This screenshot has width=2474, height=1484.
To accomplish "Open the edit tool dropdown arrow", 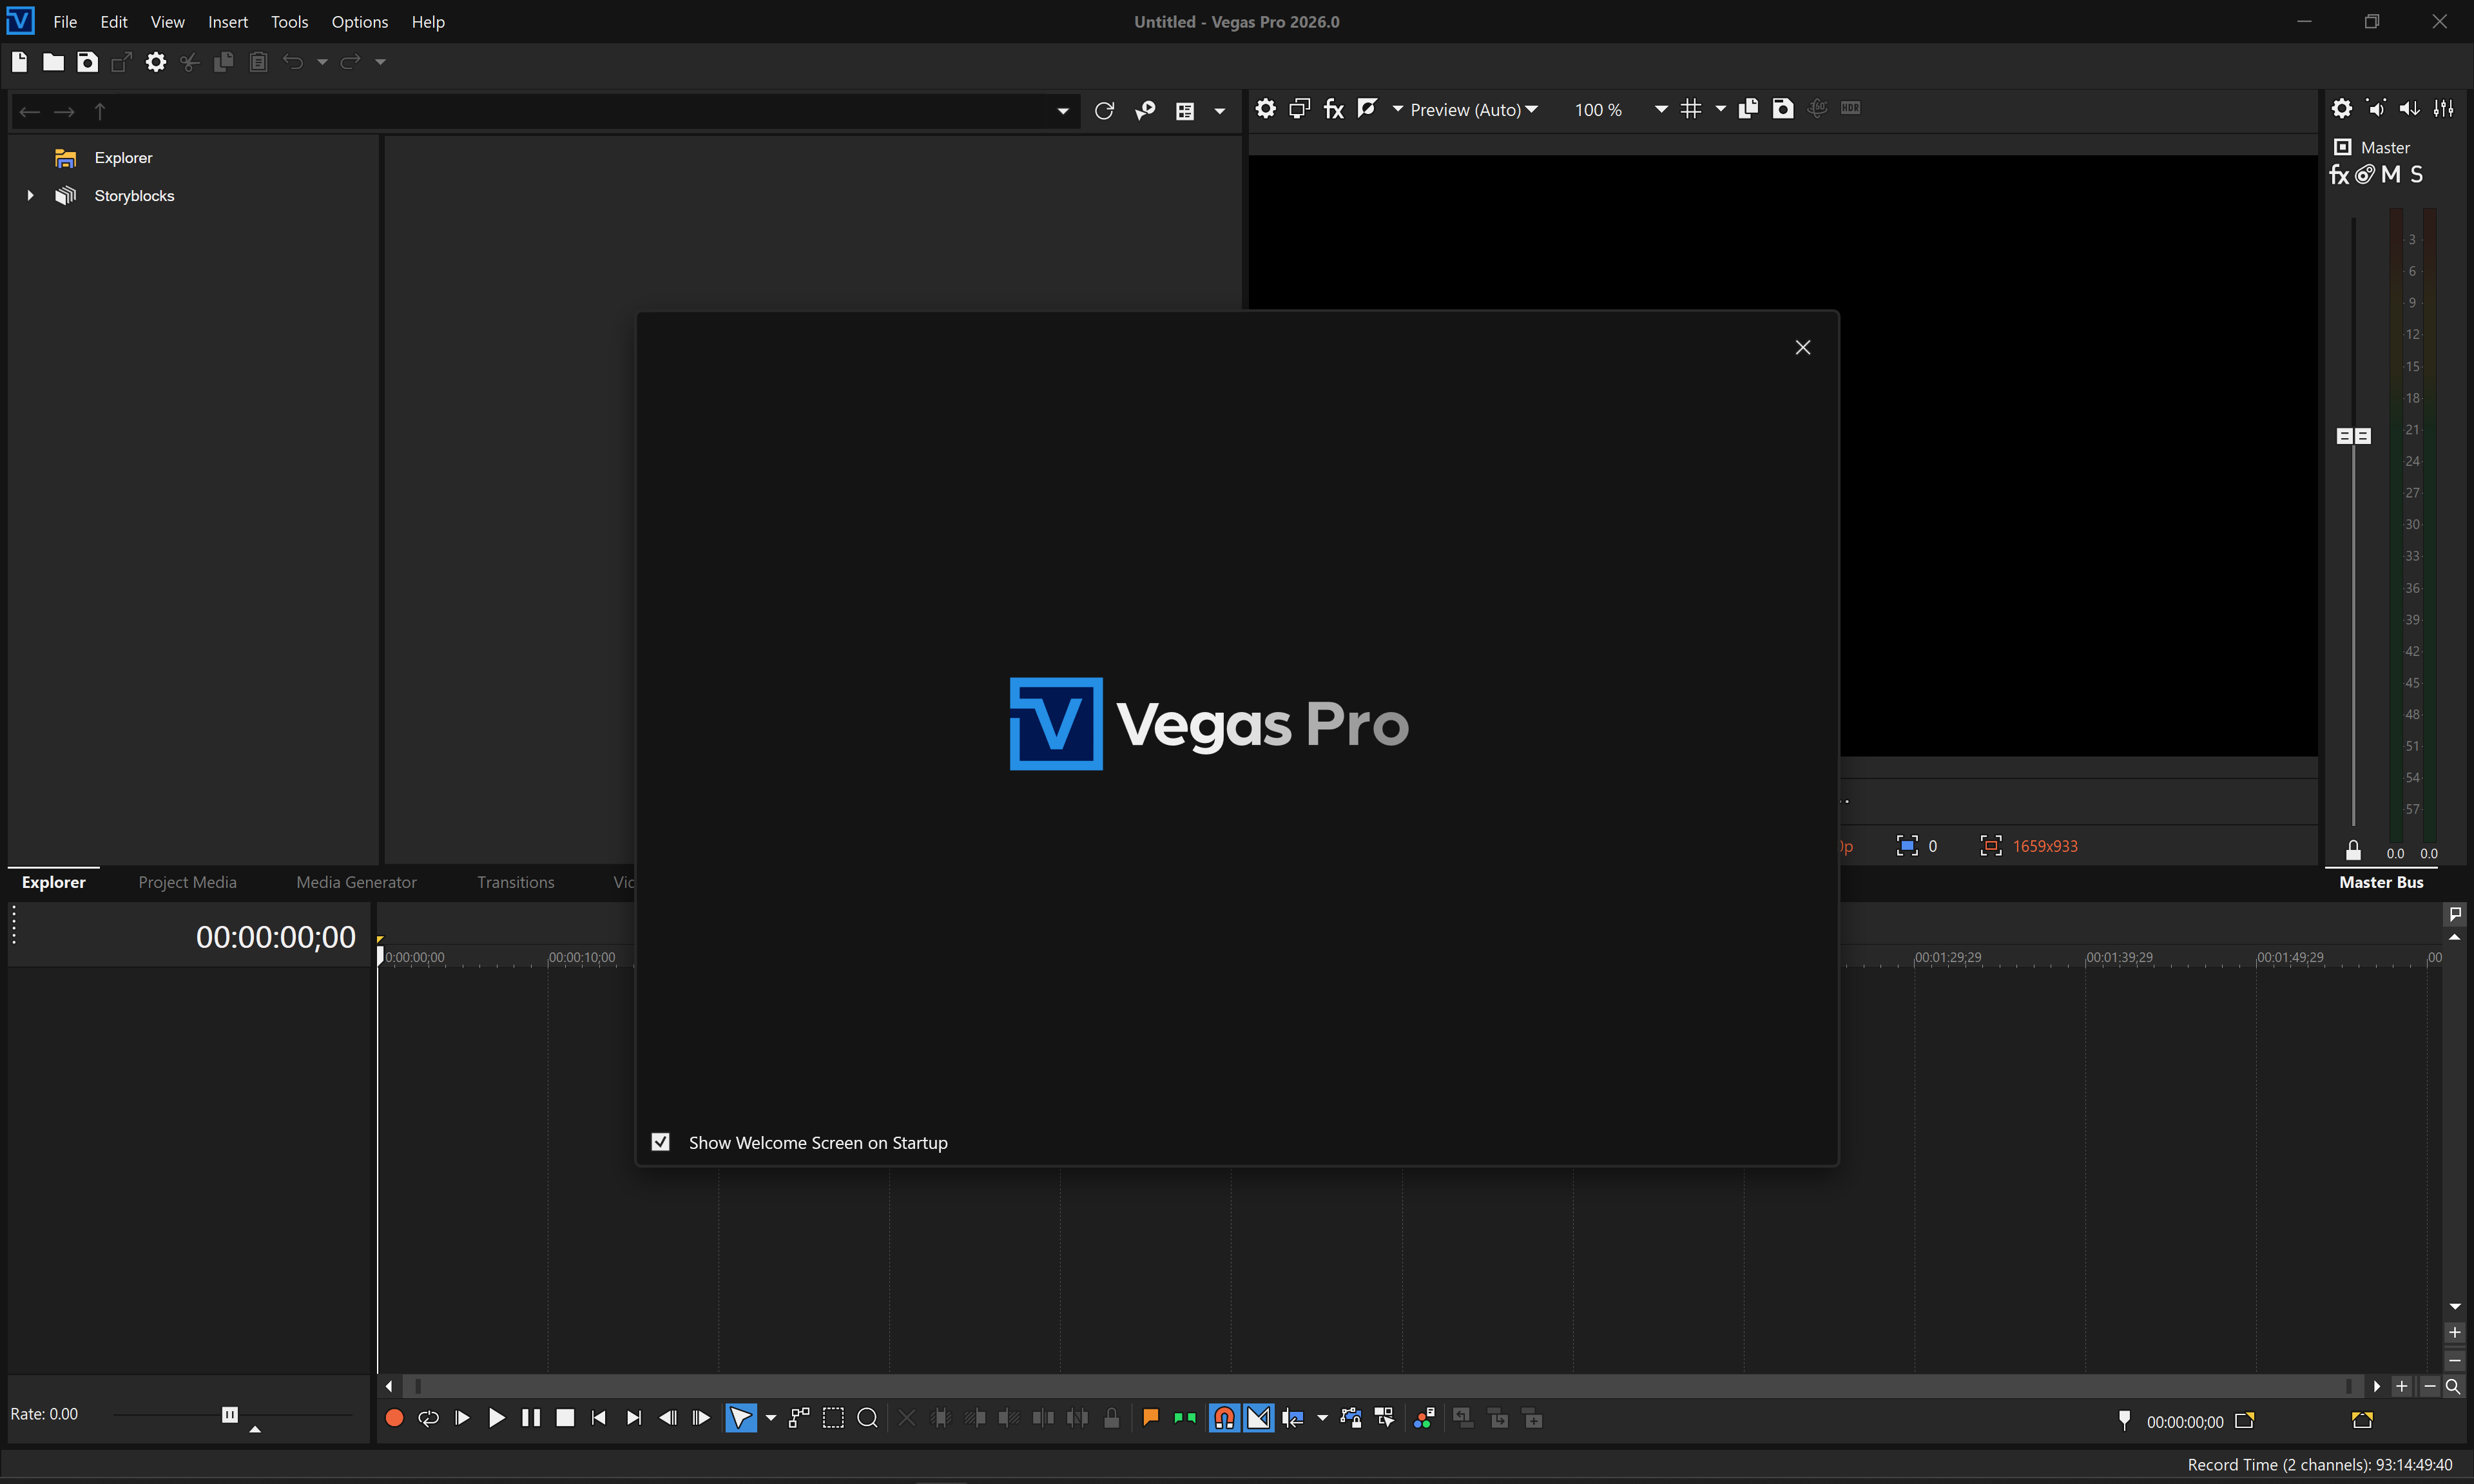I will (770, 1418).
